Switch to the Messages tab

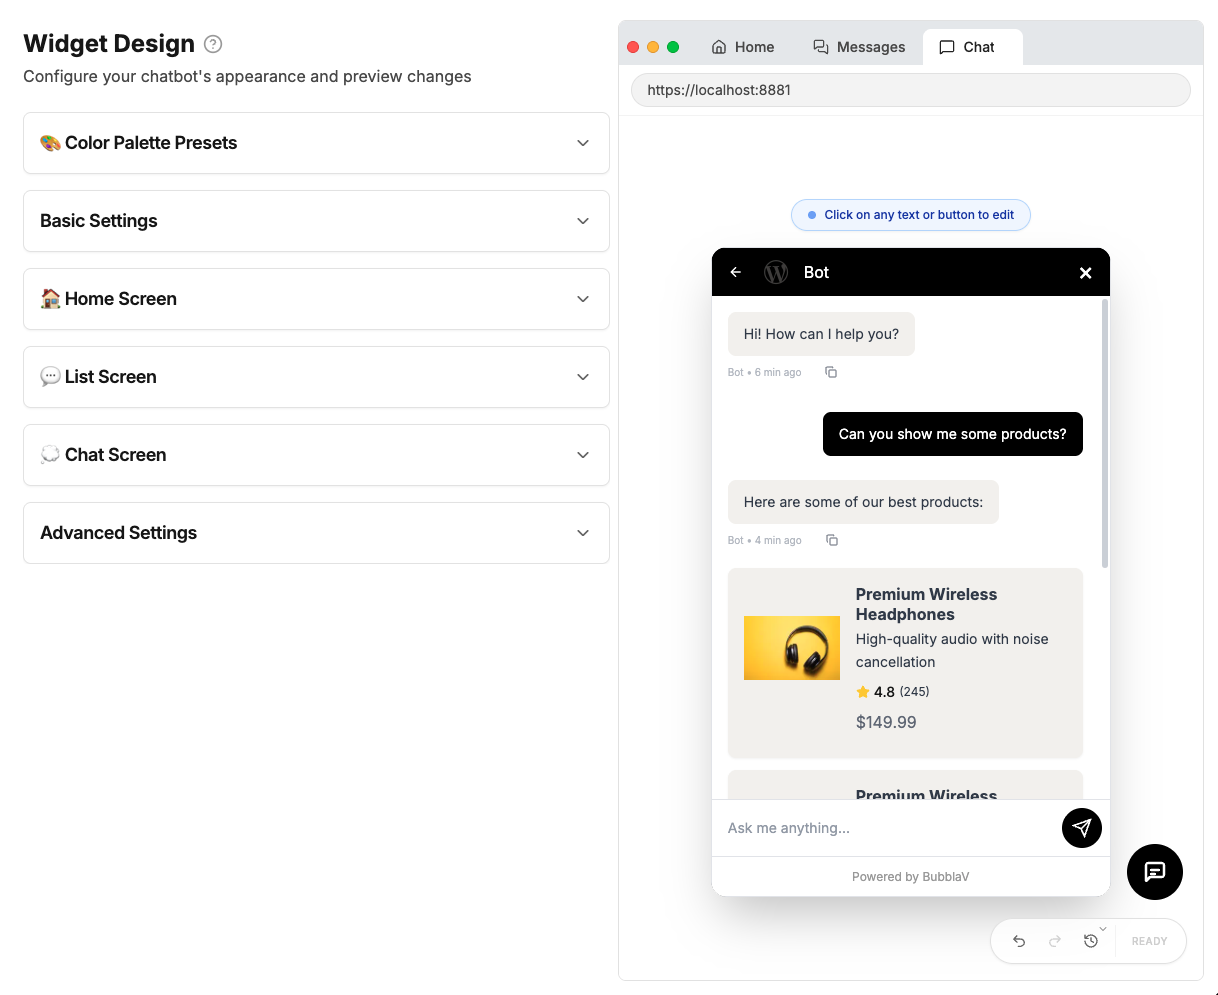coord(858,46)
